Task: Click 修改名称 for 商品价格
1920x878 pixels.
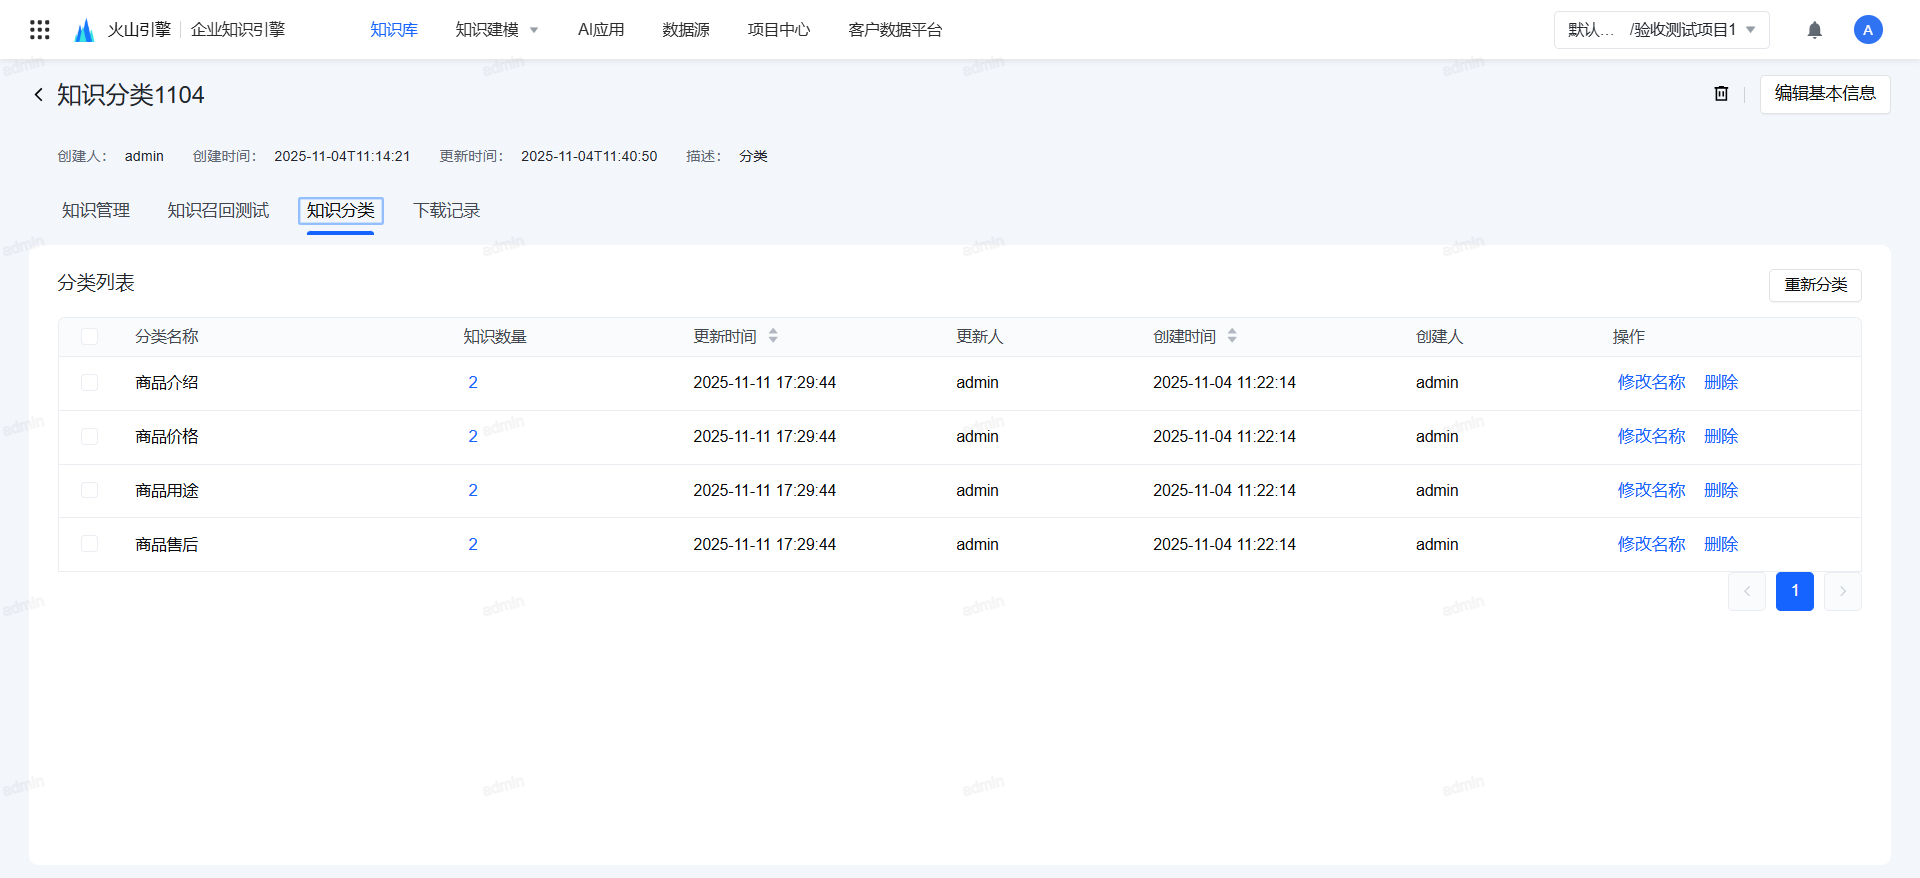Action: 1651,437
